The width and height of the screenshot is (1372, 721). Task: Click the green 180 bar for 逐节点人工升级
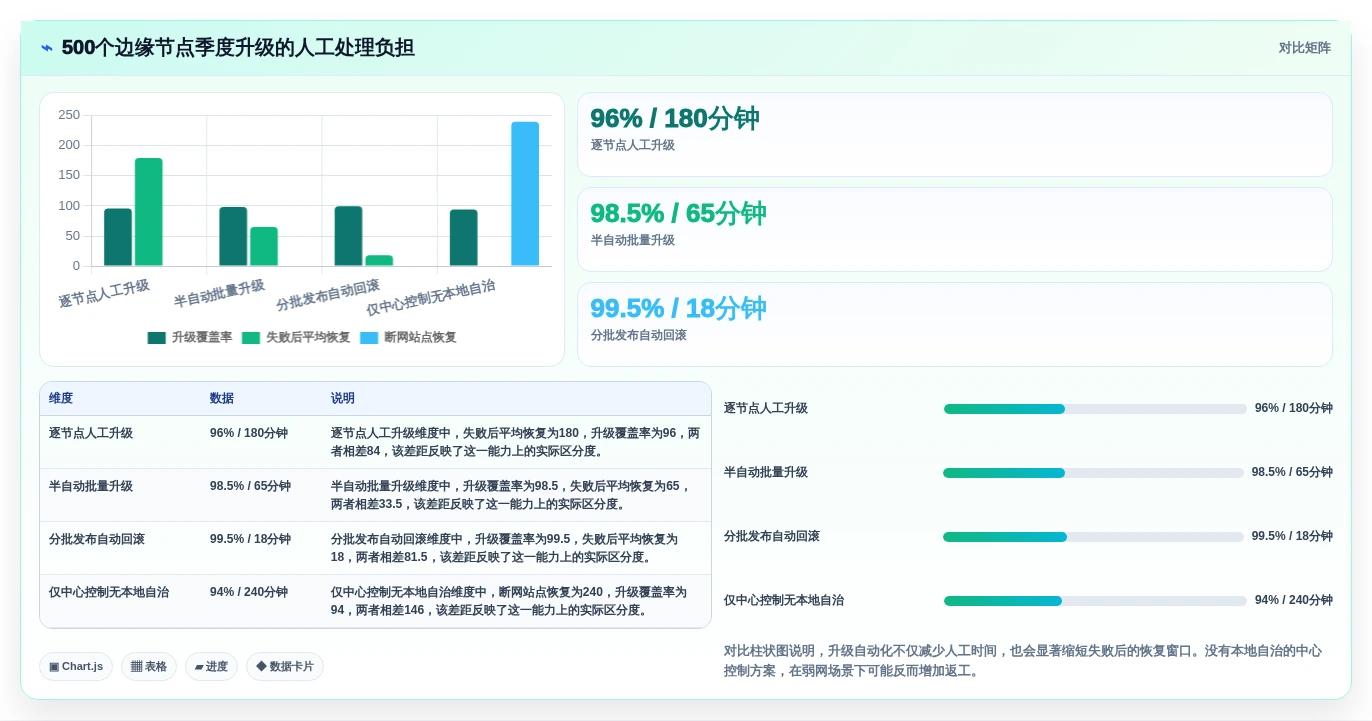149,212
